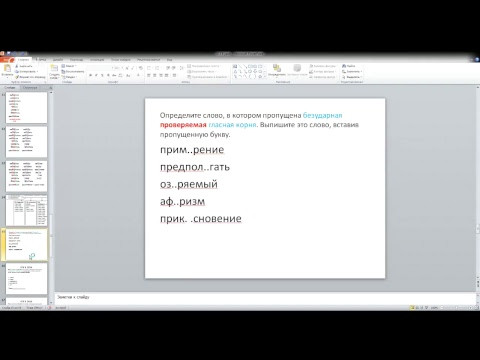The image size is (480, 360).
Task: Select a shape from the shapes gallery
Action: coord(248,71)
